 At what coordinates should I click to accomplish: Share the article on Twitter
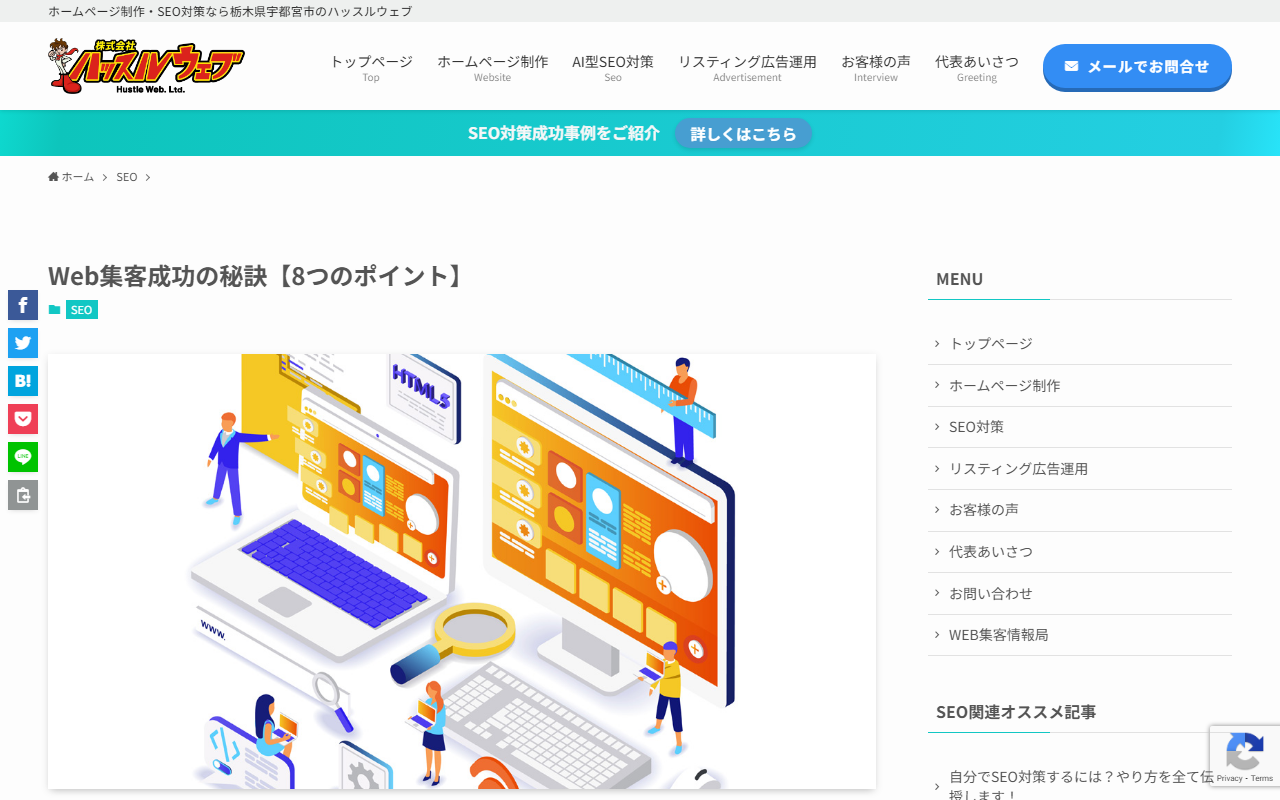[22, 343]
